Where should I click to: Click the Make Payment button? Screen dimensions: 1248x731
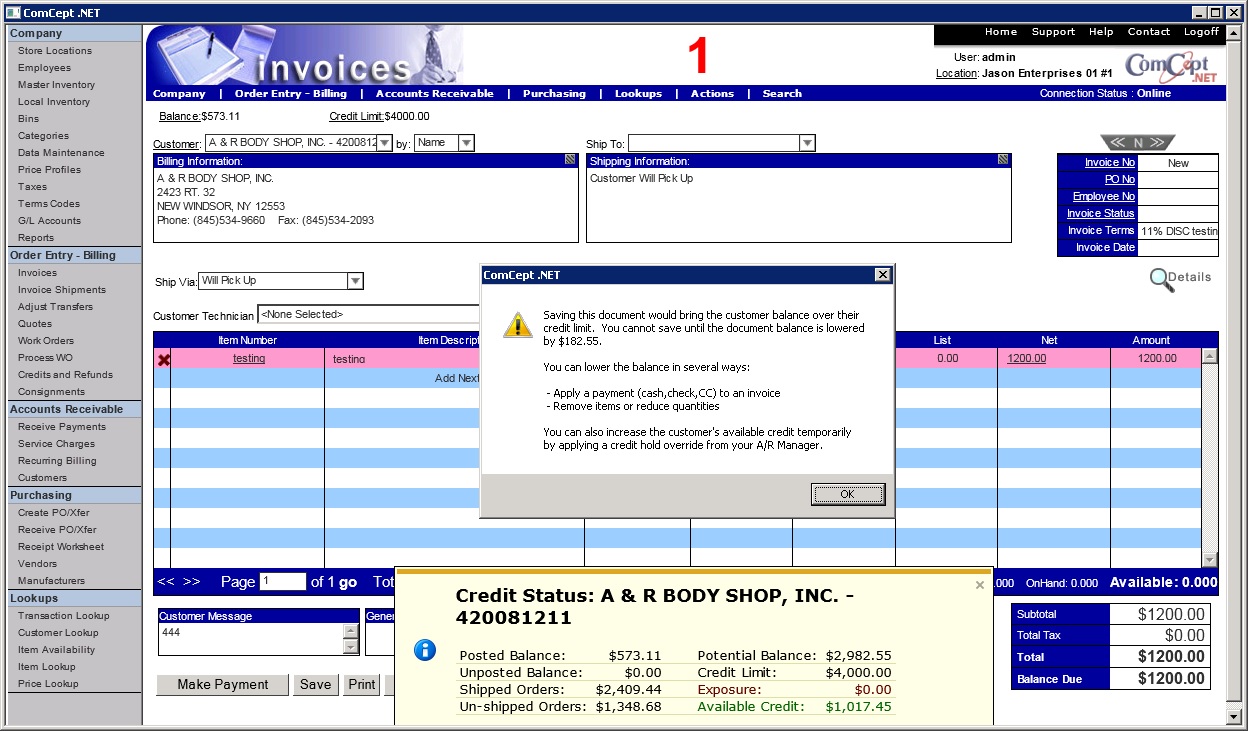pos(222,685)
